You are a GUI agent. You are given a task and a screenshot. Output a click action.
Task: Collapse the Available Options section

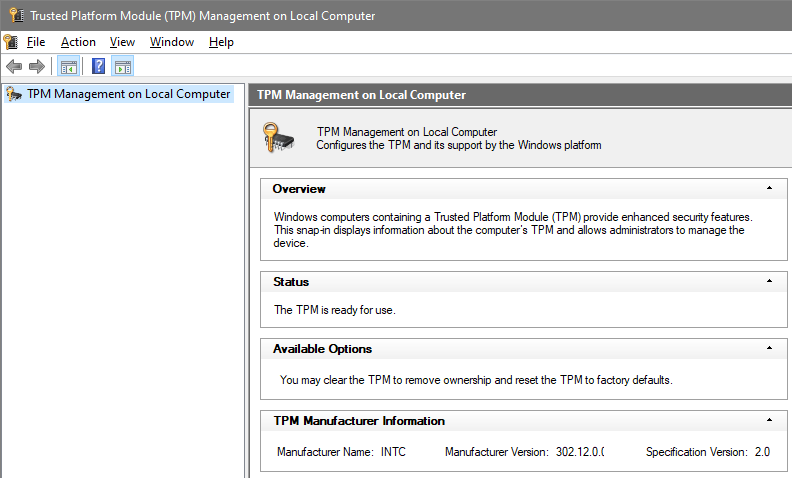click(x=769, y=348)
